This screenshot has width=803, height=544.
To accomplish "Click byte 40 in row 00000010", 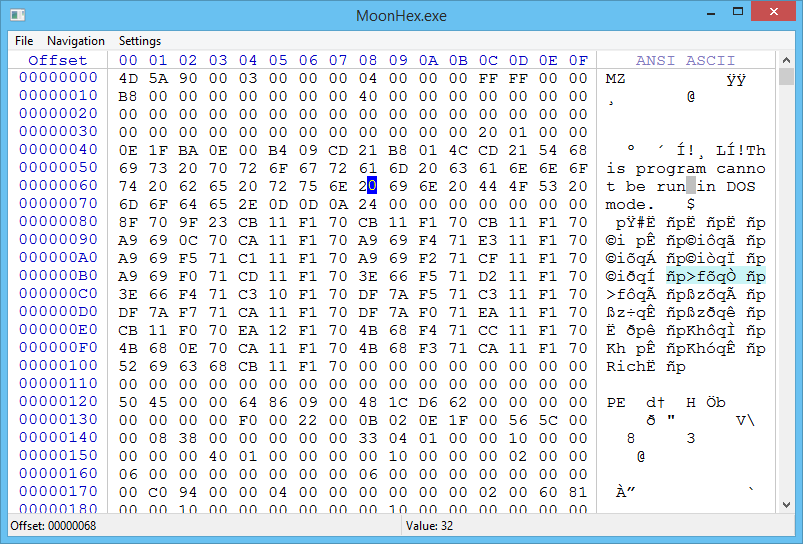I will 368,96.
